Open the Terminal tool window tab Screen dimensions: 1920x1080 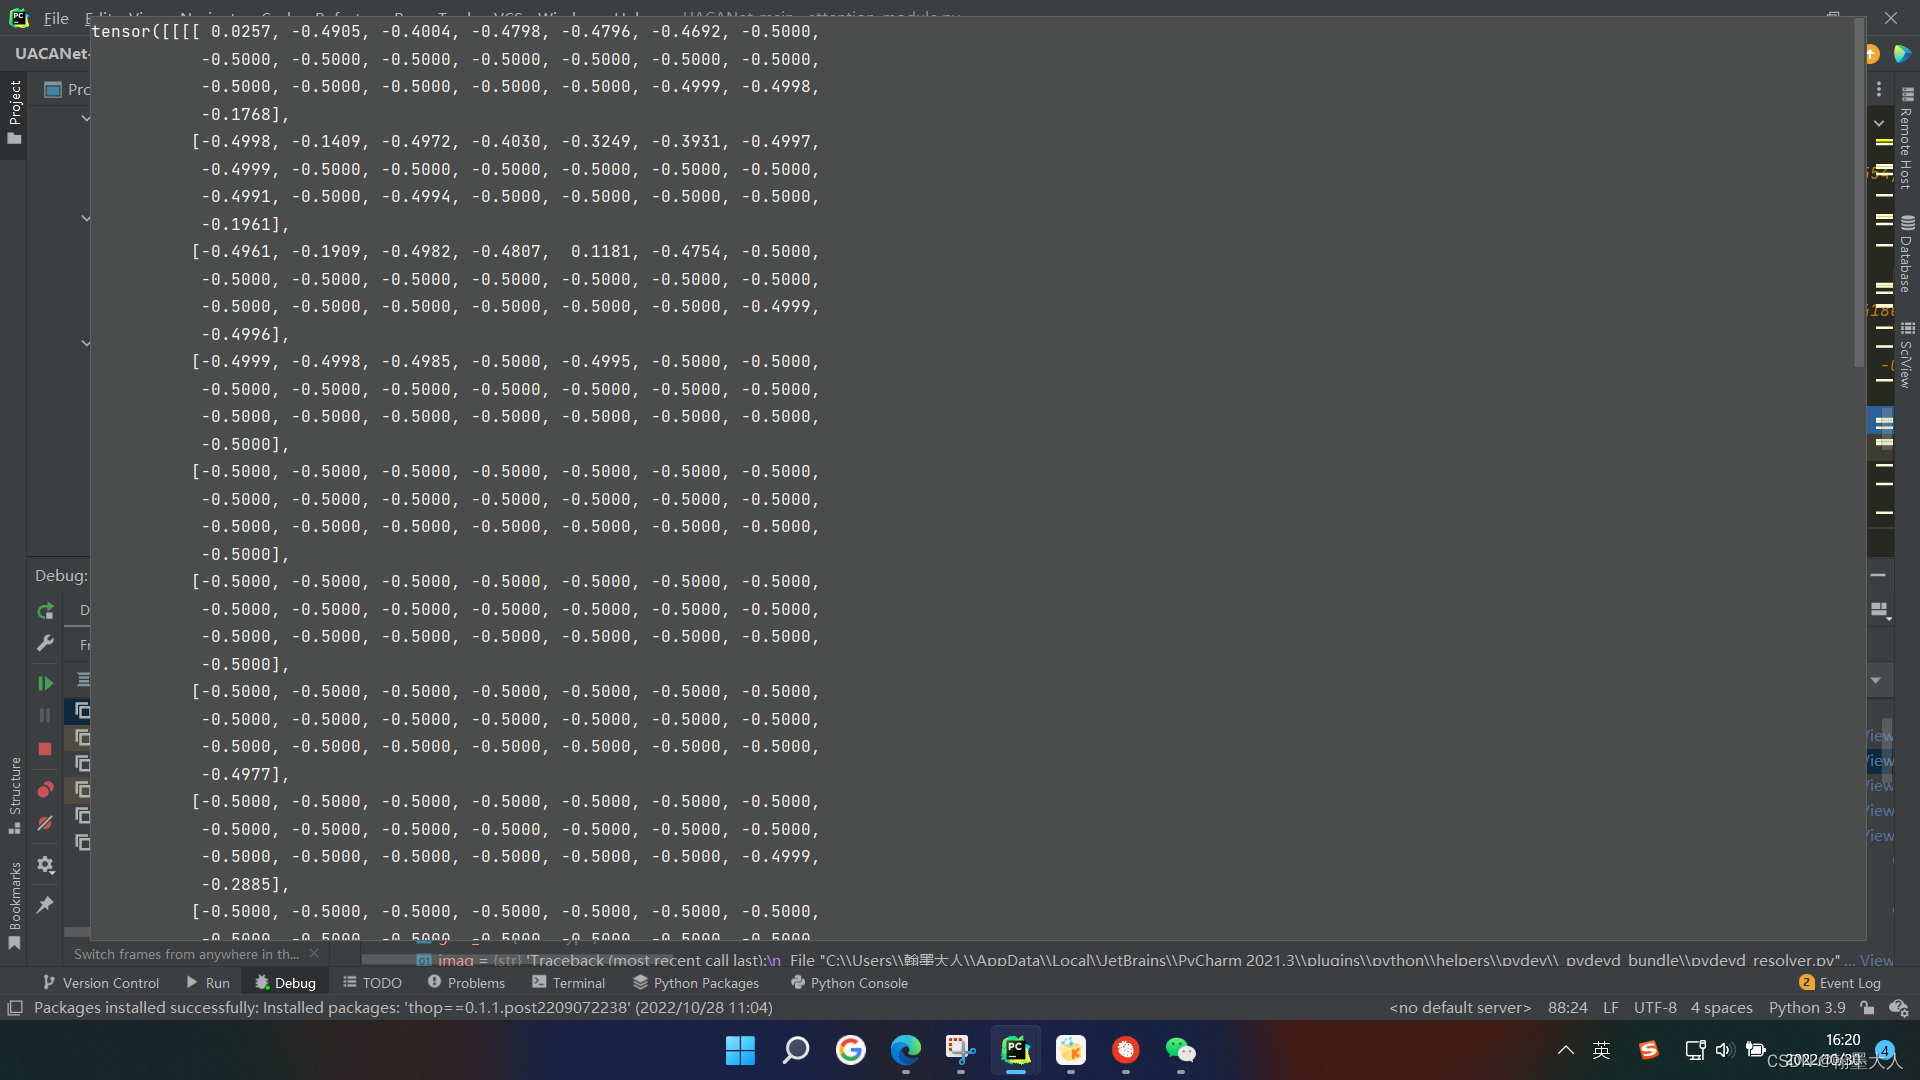click(569, 983)
